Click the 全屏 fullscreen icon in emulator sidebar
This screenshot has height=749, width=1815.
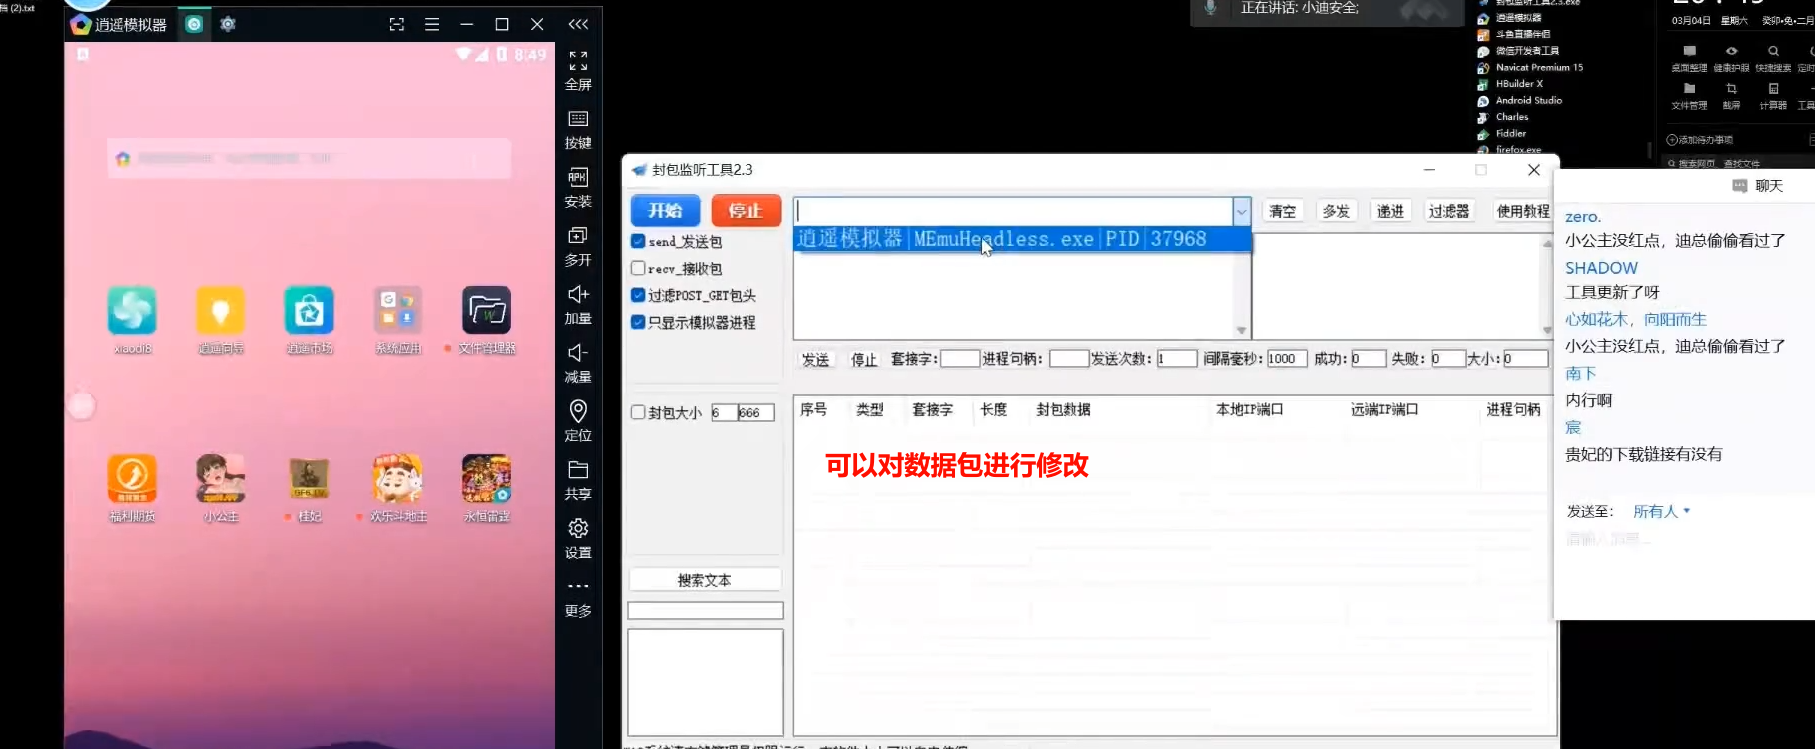pyautogui.click(x=578, y=61)
